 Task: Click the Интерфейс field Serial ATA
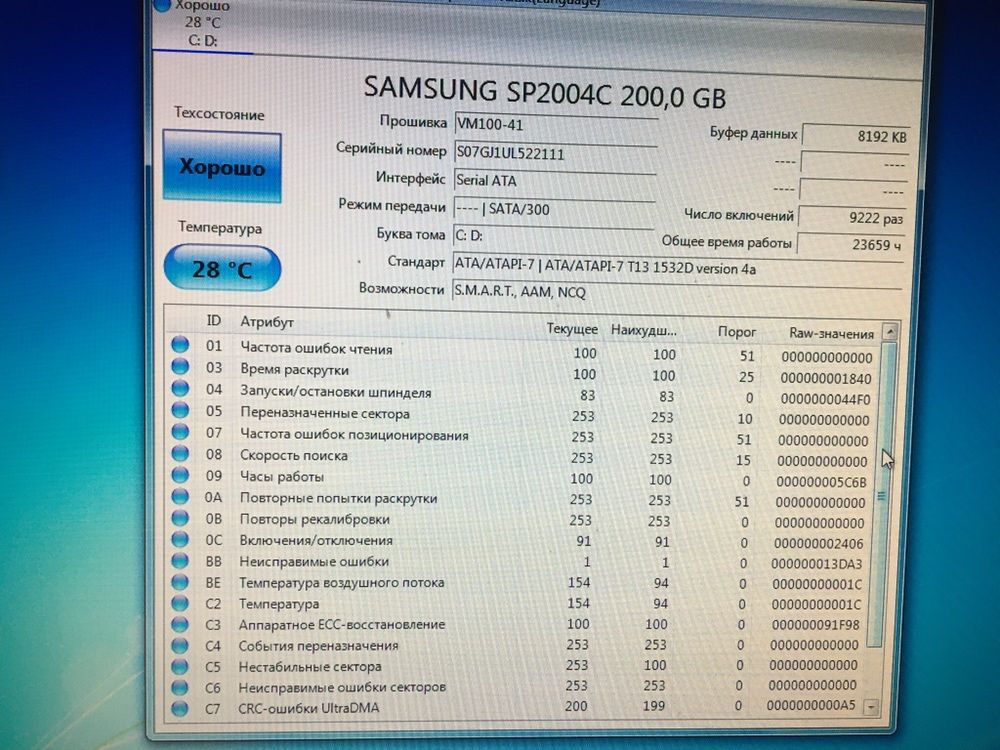(x=554, y=181)
